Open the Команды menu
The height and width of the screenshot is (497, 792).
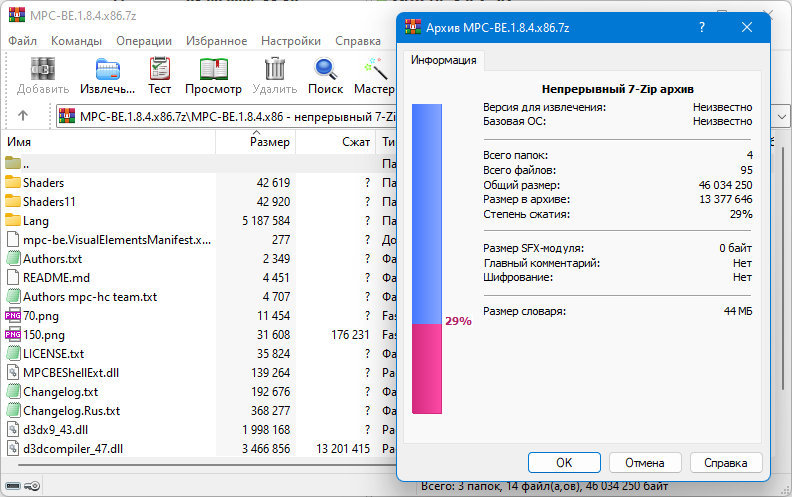(x=76, y=41)
